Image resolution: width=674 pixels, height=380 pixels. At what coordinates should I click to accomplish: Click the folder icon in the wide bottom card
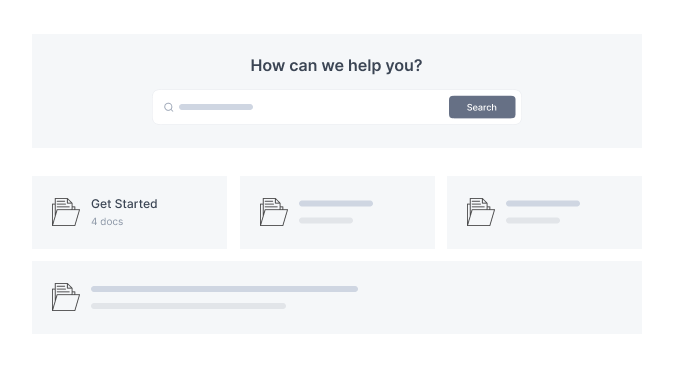(66, 297)
